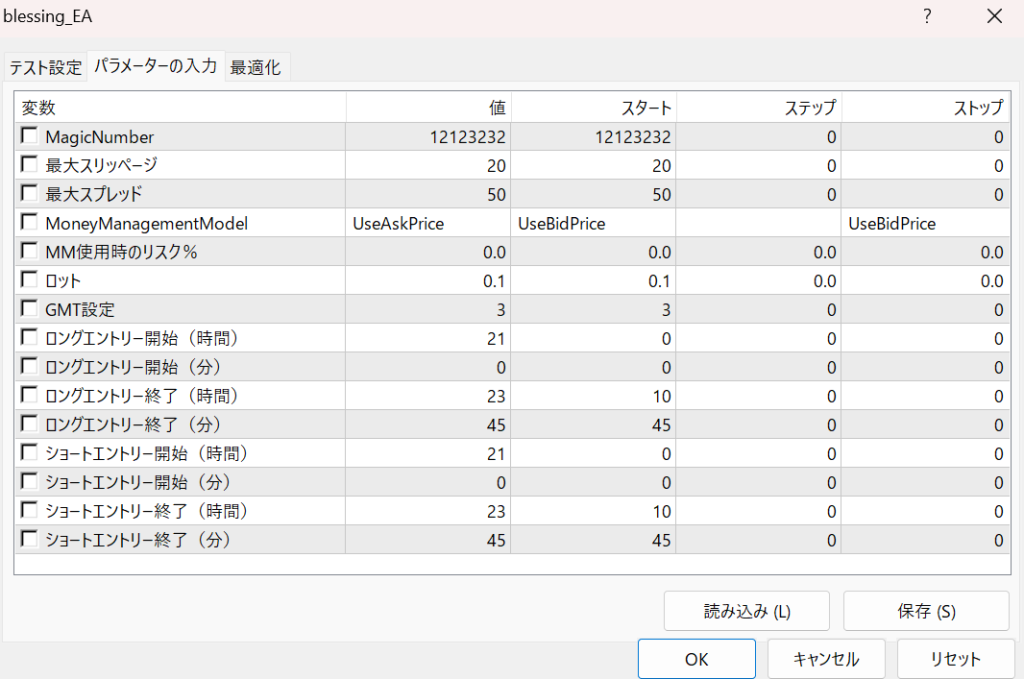Open the help question mark icon
The image size is (1024, 679).
[927, 16]
